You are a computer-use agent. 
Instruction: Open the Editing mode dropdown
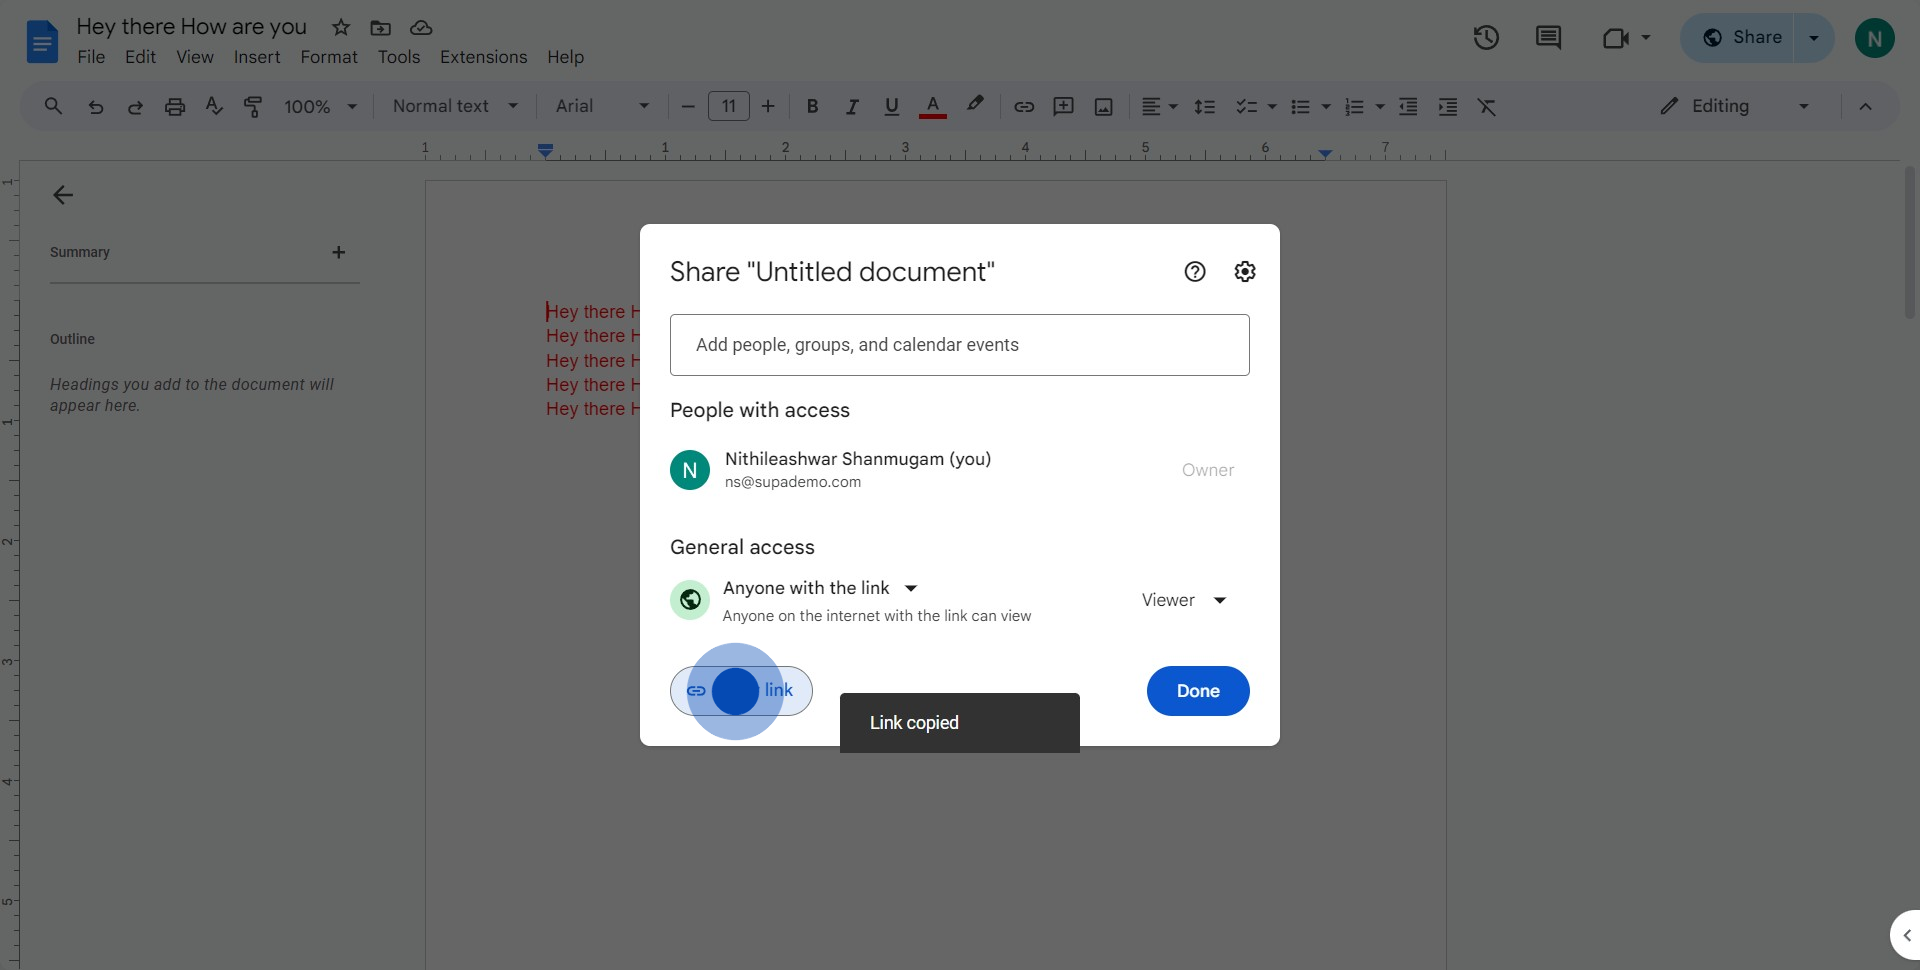[x=1735, y=106]
